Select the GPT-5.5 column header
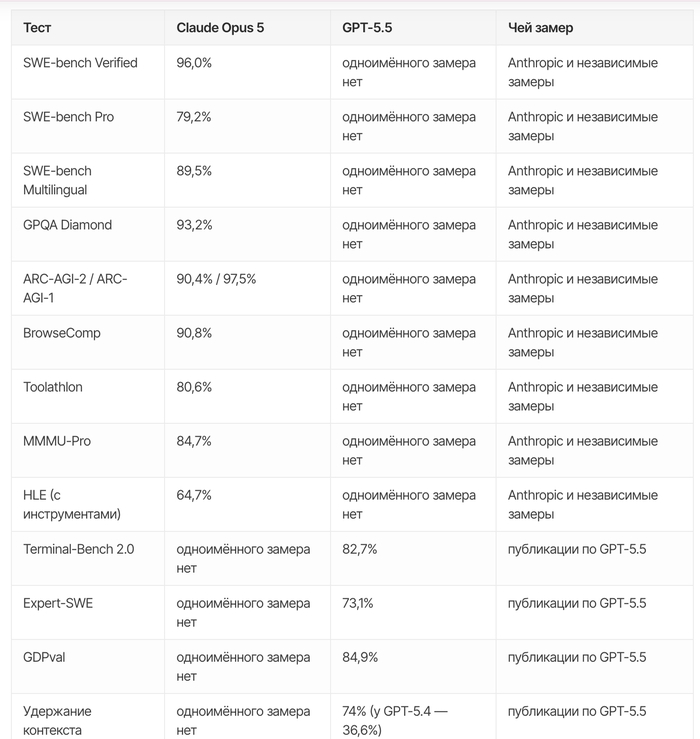The width and height of the screenshot is (700, 739). 367,28
